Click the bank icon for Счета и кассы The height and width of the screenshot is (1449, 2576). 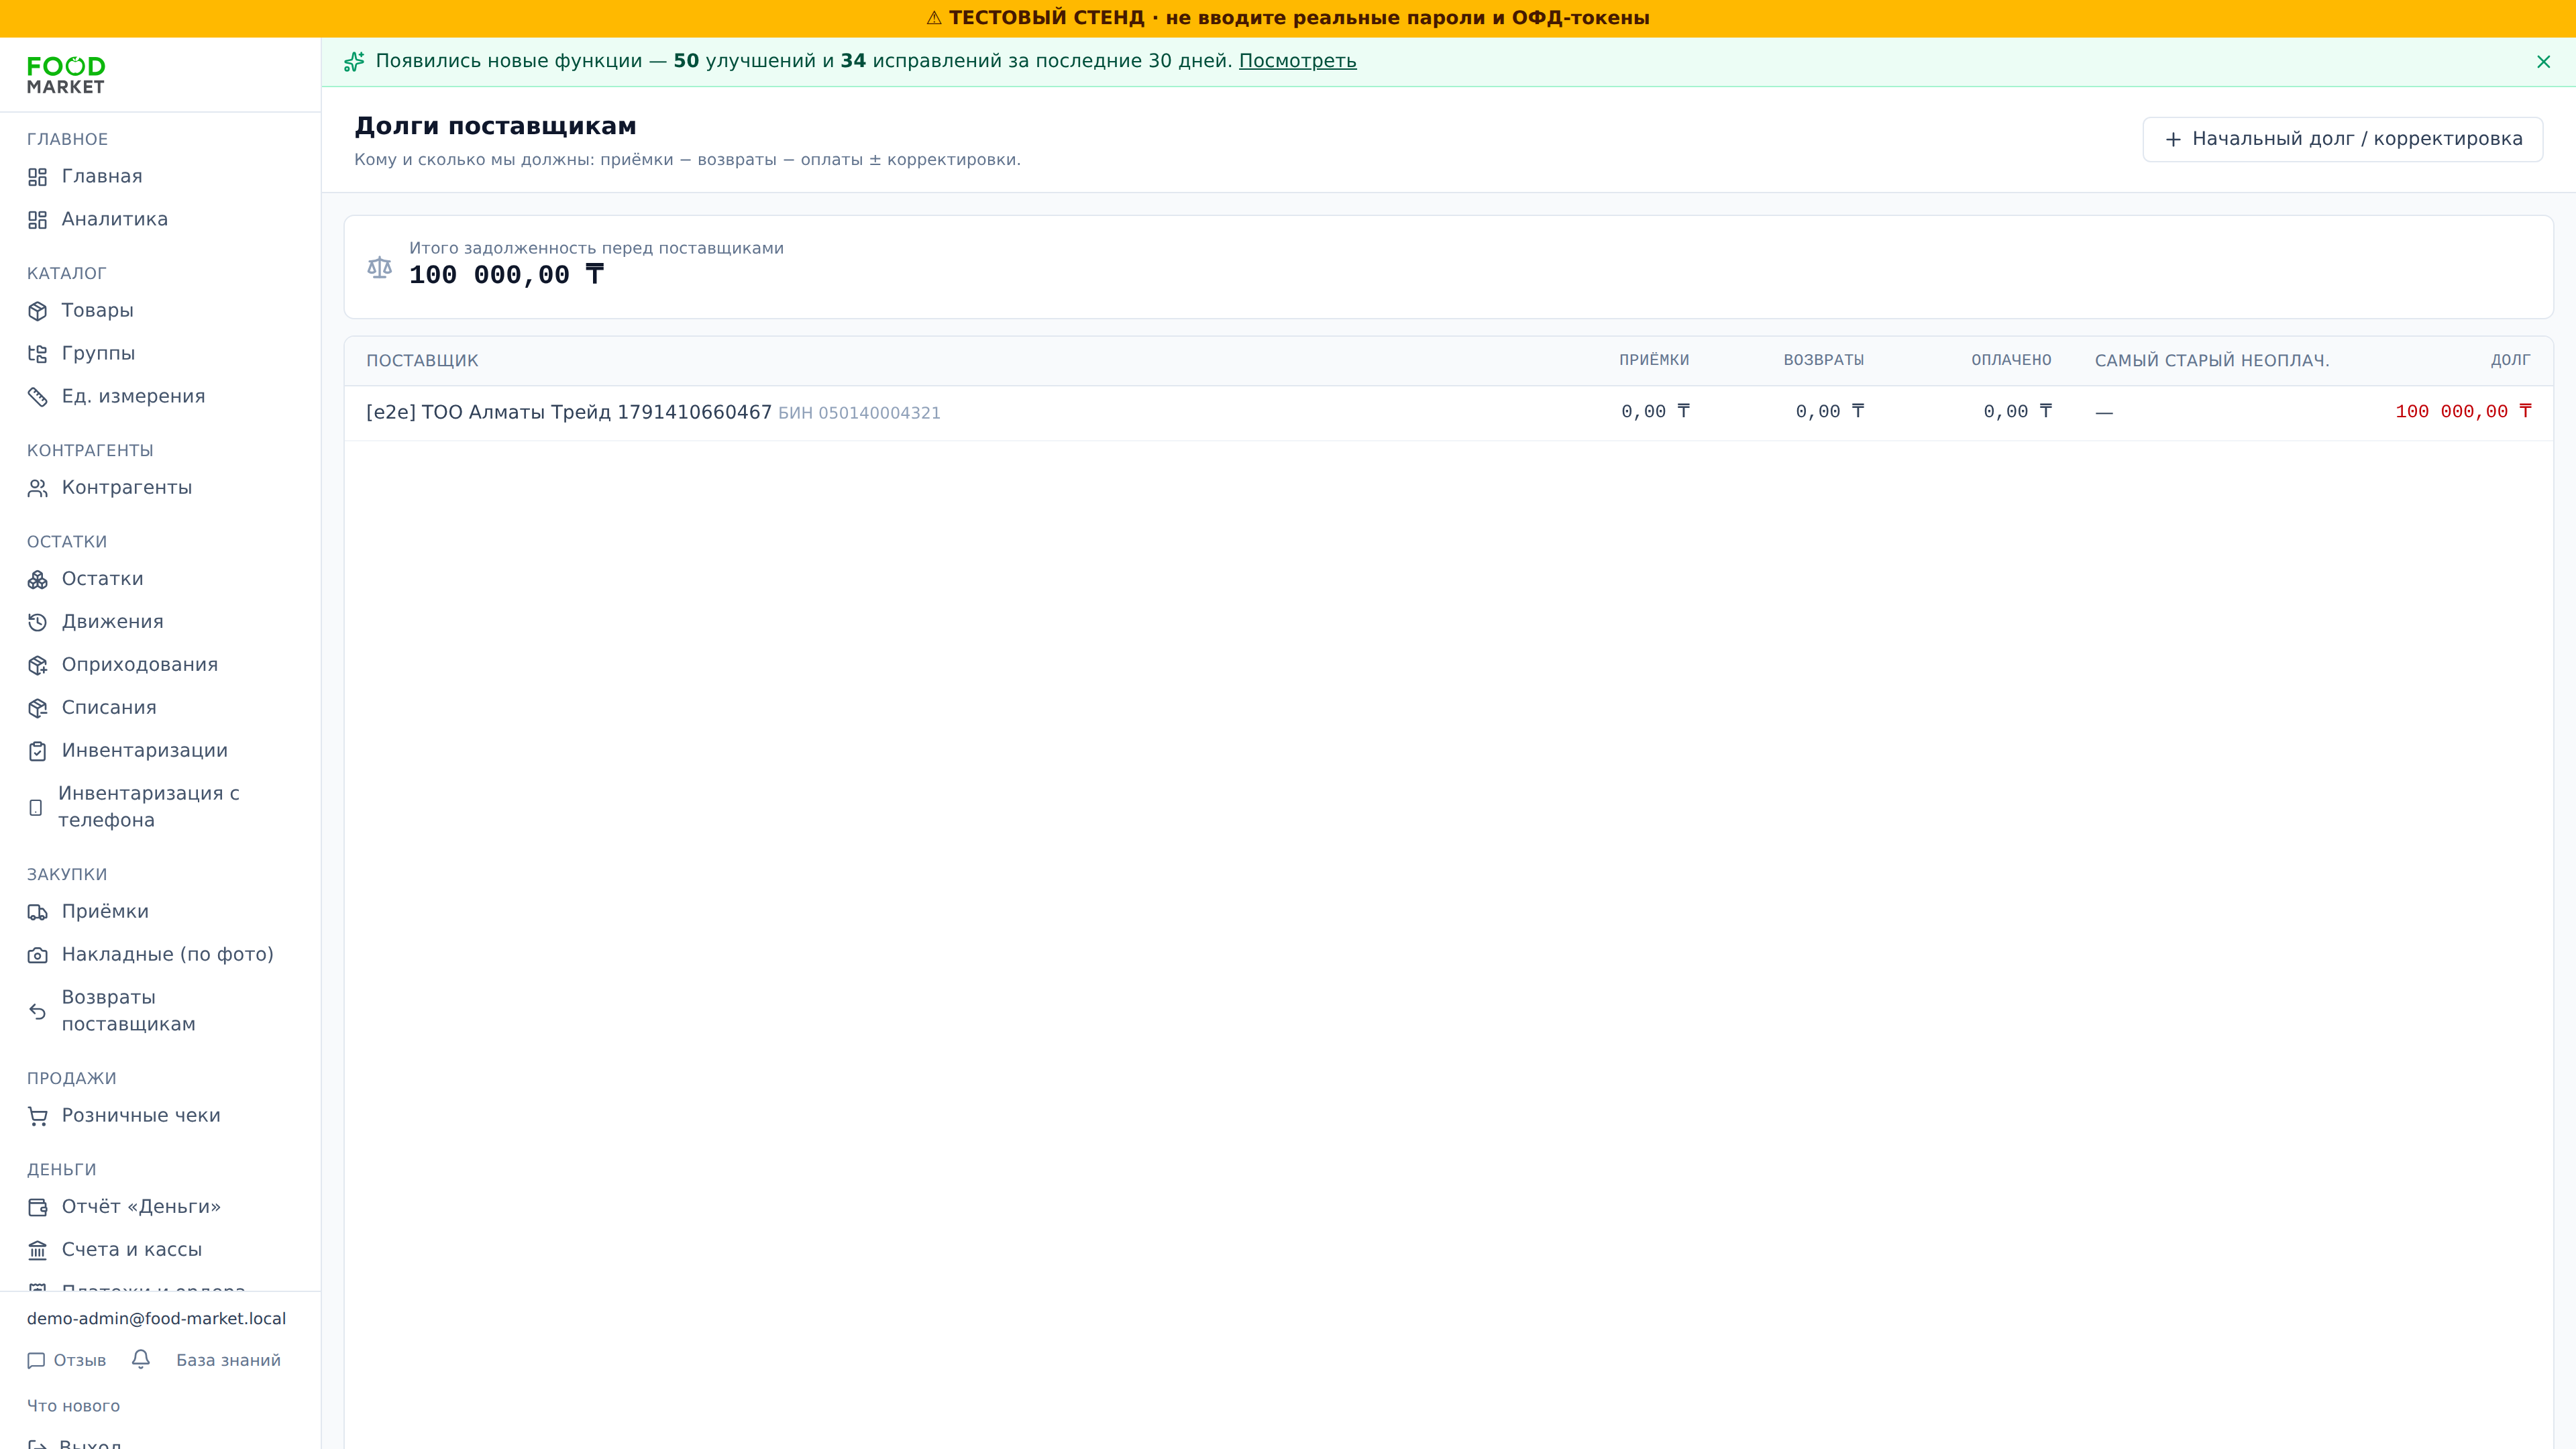(38, 1250)
